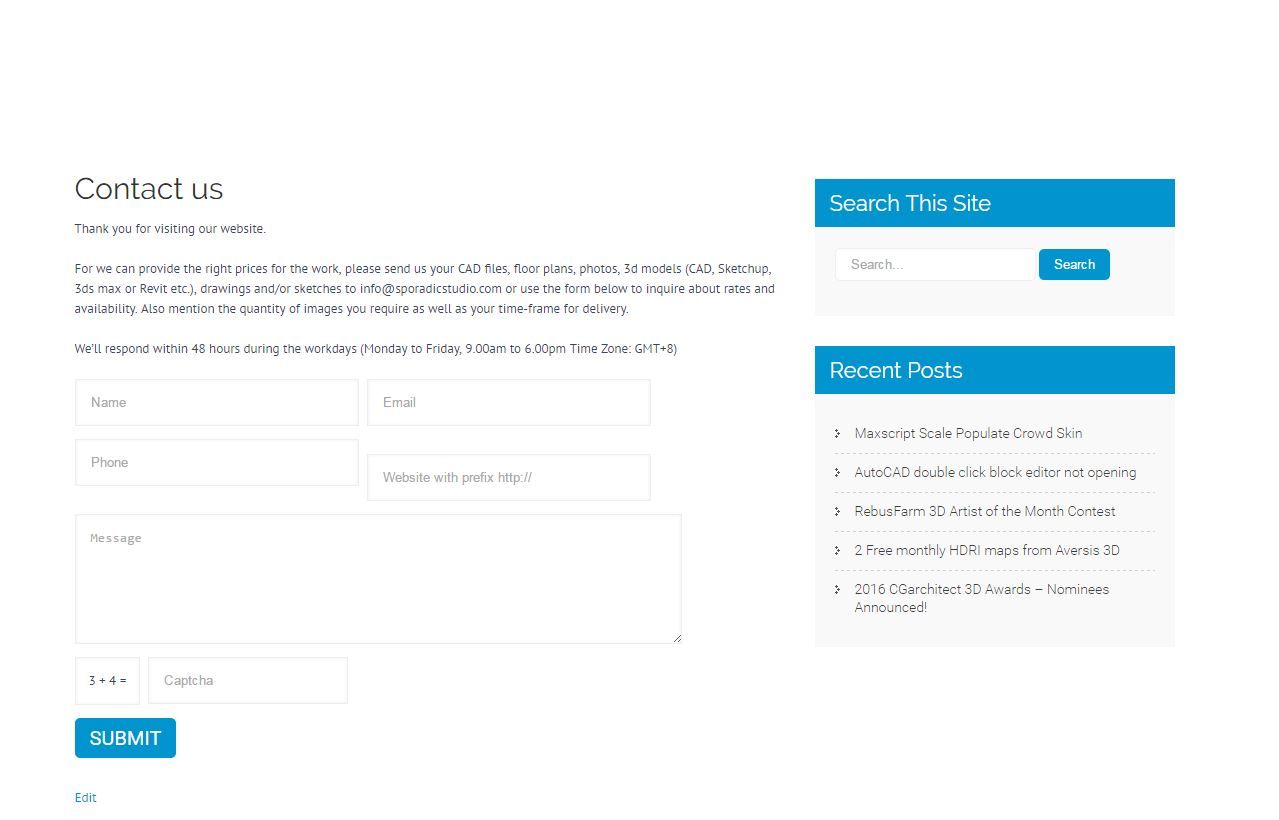
Task: Open AutoCAD double click block editor post
Action: click(x=995, y=472)
